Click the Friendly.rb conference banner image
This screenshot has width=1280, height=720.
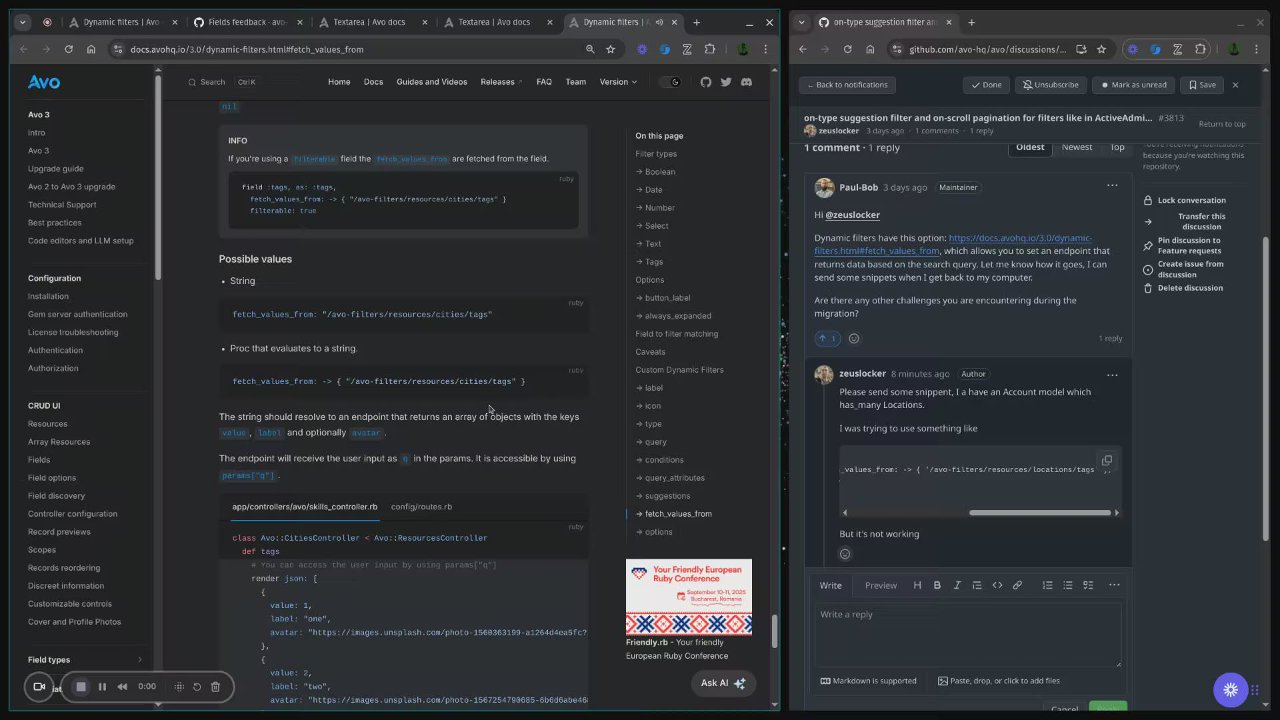click(689, 598)
